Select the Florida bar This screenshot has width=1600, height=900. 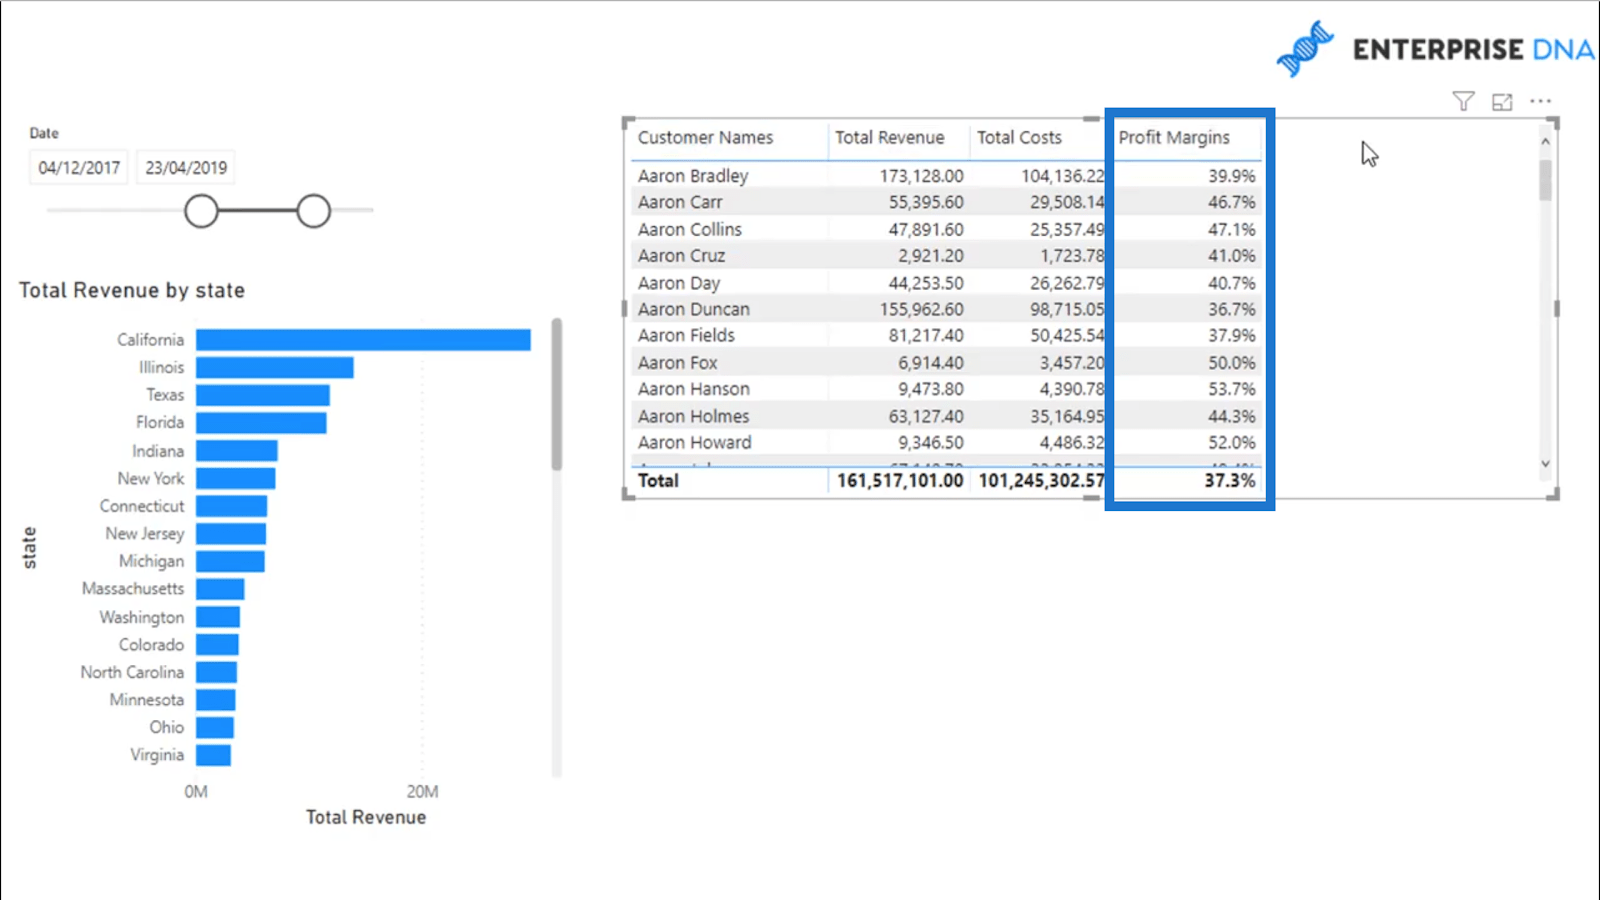click(261, 423)
